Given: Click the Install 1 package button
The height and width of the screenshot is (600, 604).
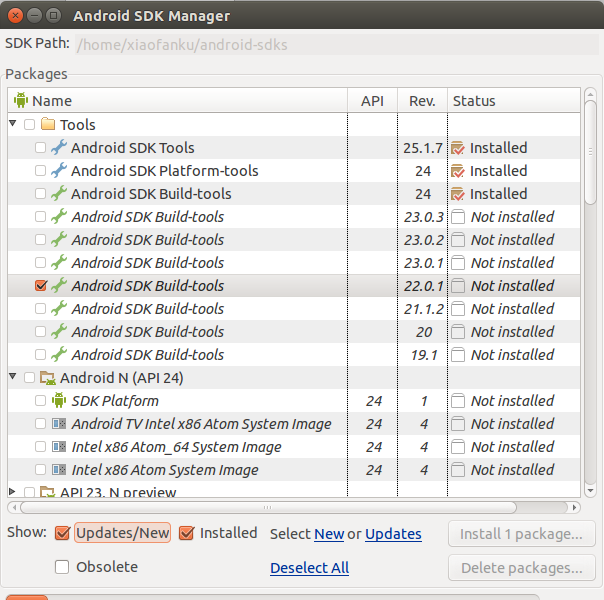Looking at the screenshot, I should [522, 534].
